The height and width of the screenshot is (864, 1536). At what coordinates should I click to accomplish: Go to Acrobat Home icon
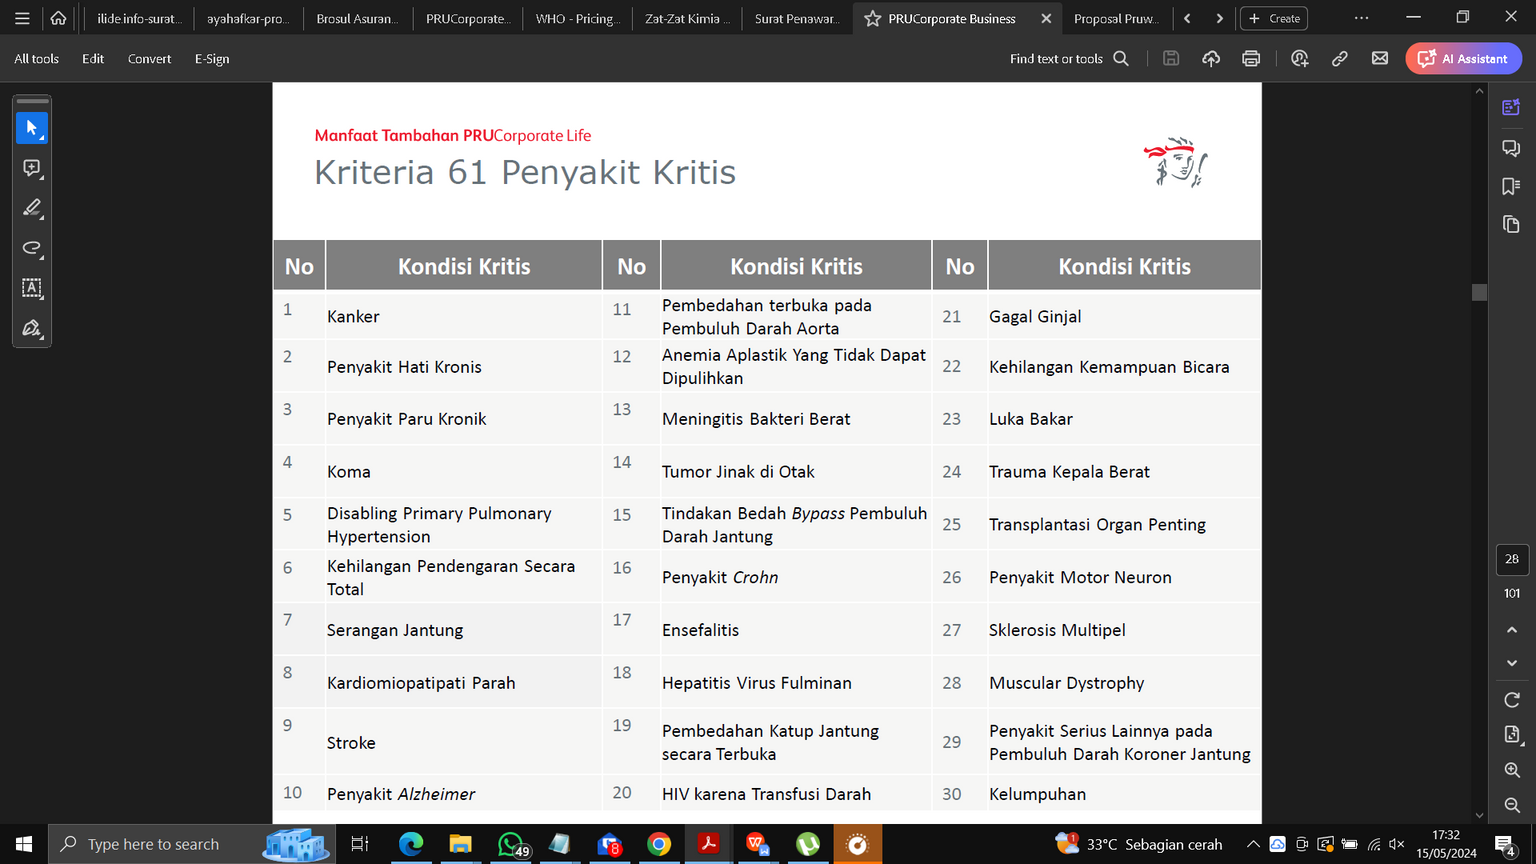pos(58,18)
